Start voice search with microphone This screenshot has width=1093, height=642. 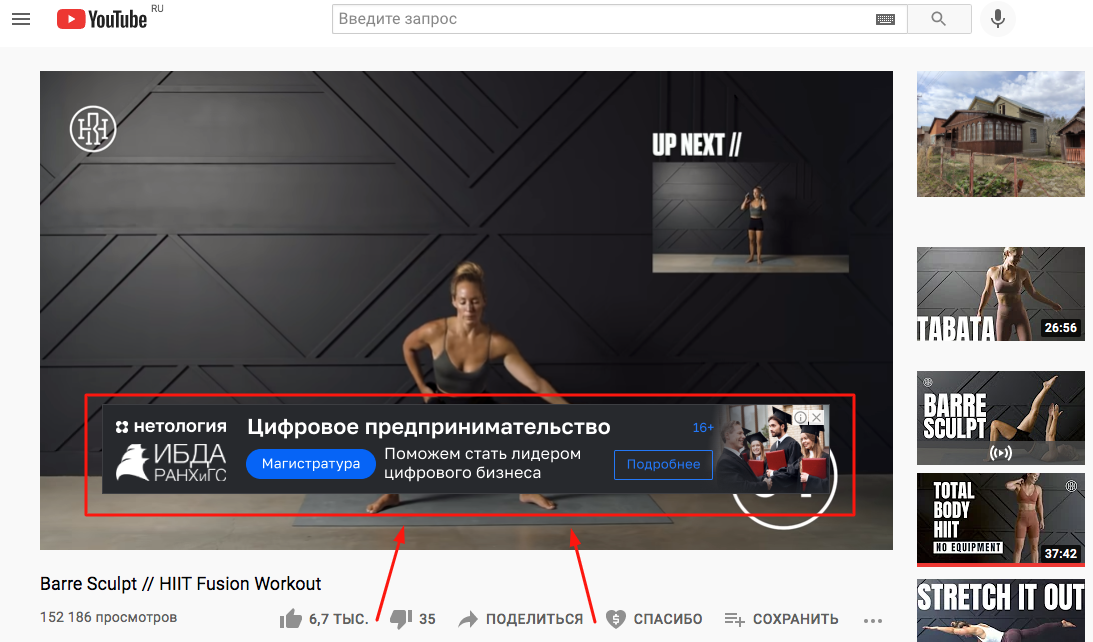998,19
